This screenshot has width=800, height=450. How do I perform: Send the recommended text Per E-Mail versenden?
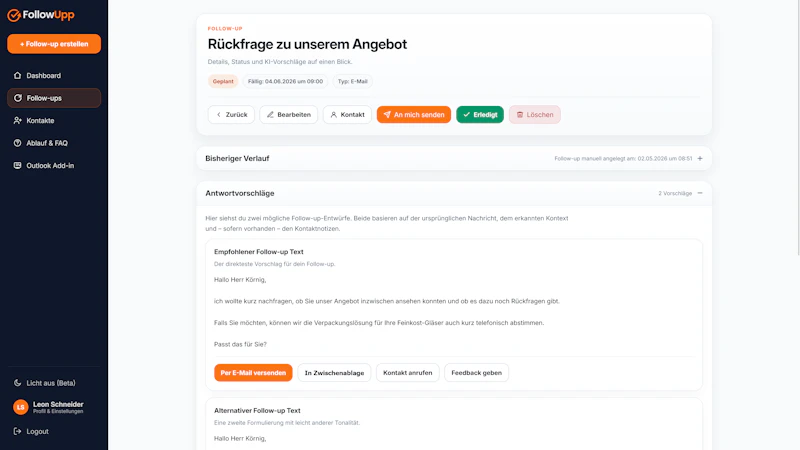pyautogui.click(x=253, y=373)
